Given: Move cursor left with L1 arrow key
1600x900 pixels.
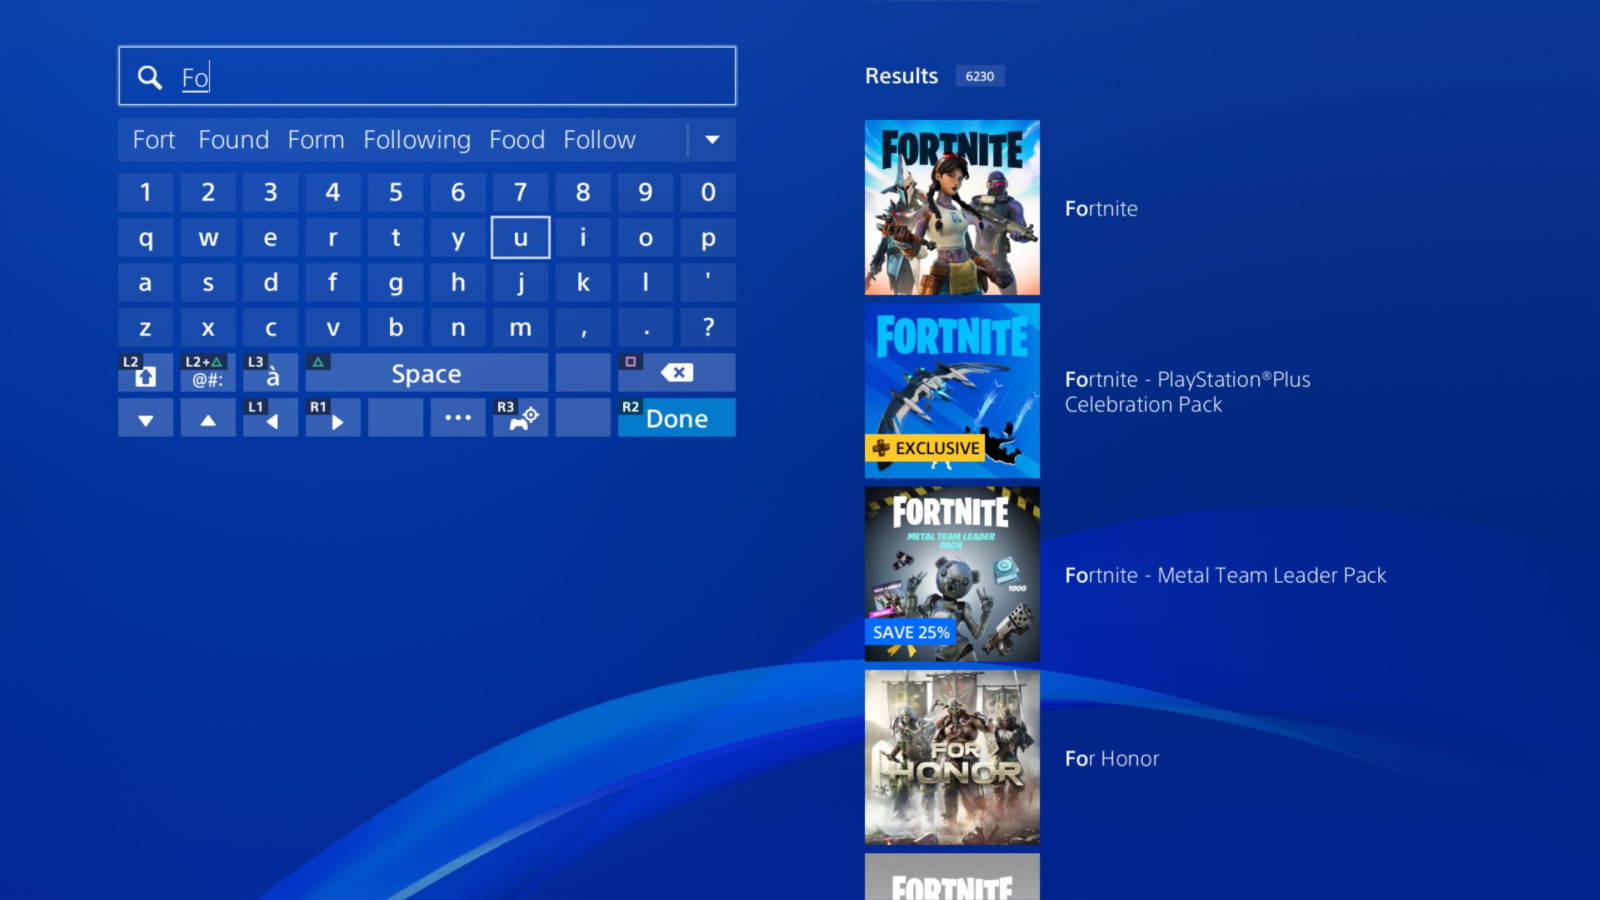Looking at the screenshot, I should [270, 418].
